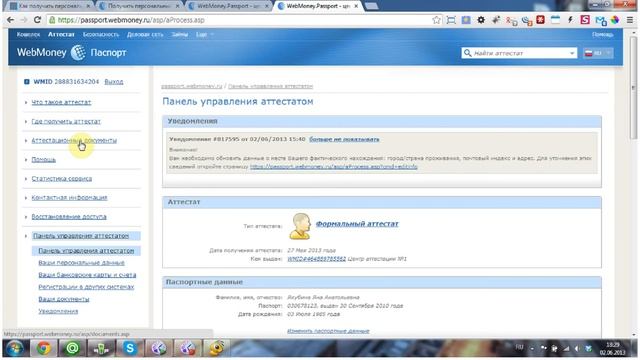Click the passport.webmoney.ru breadcrumb link

pos(191,86)
